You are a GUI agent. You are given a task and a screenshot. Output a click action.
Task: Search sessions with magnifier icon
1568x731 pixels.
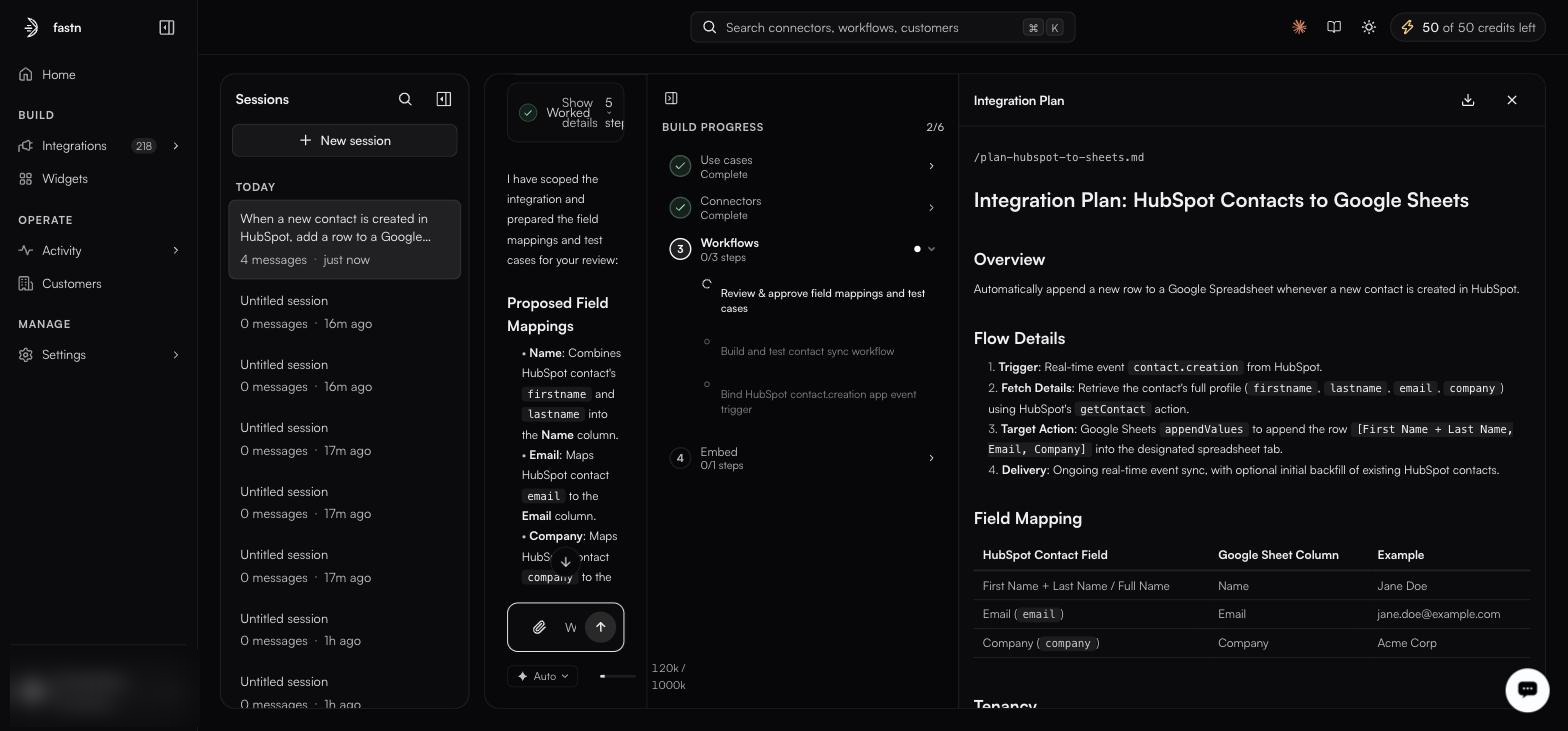pyautogui.click(x=405, y=99)
